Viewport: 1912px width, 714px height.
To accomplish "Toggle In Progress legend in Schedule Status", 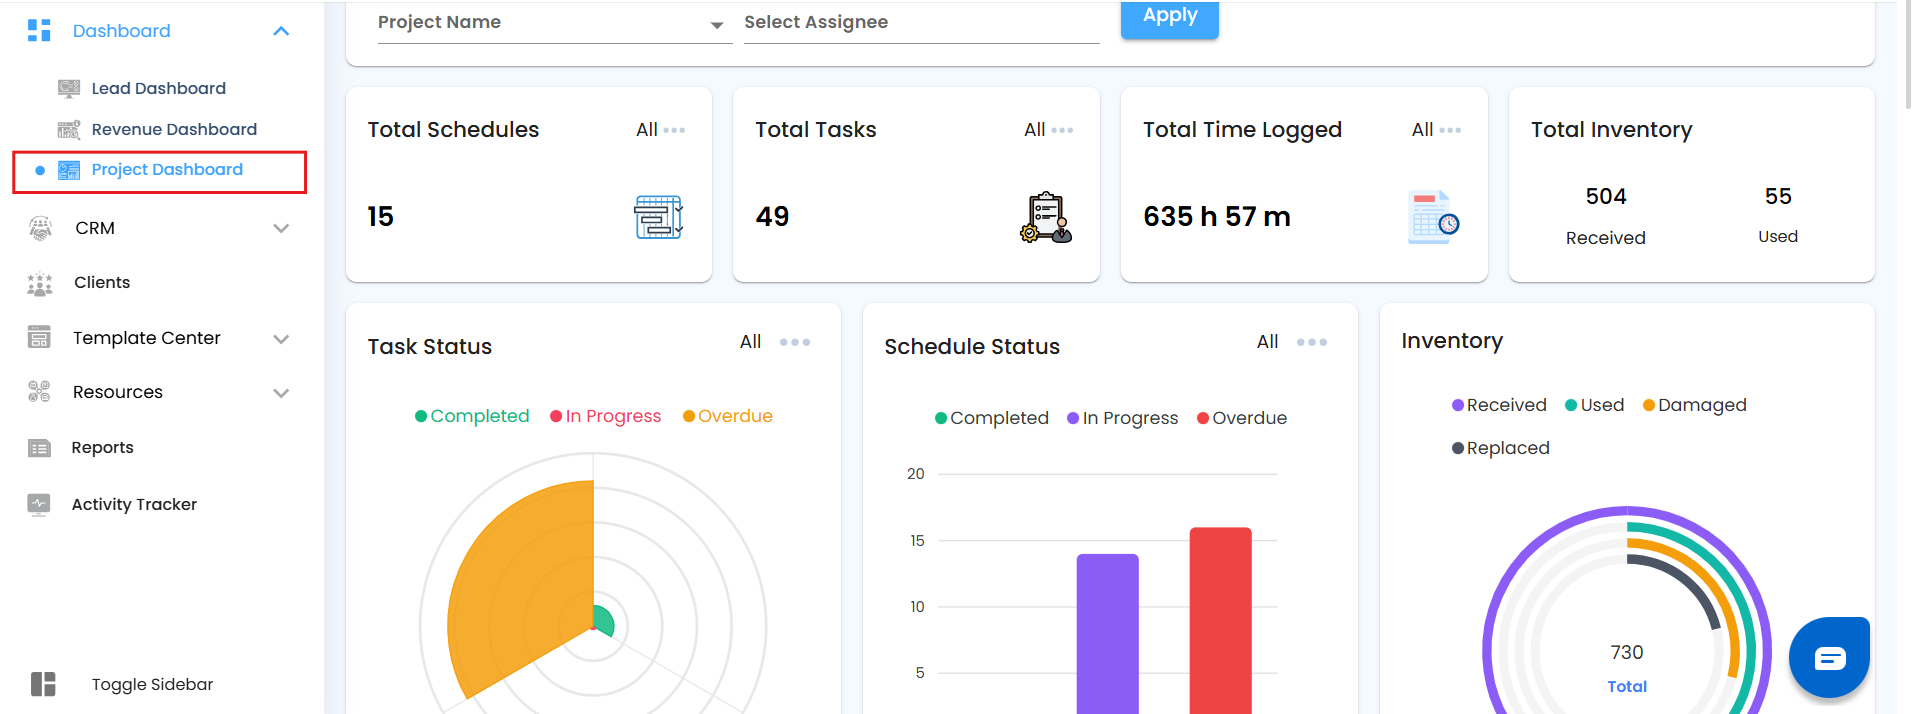I will coord(1123,418).
